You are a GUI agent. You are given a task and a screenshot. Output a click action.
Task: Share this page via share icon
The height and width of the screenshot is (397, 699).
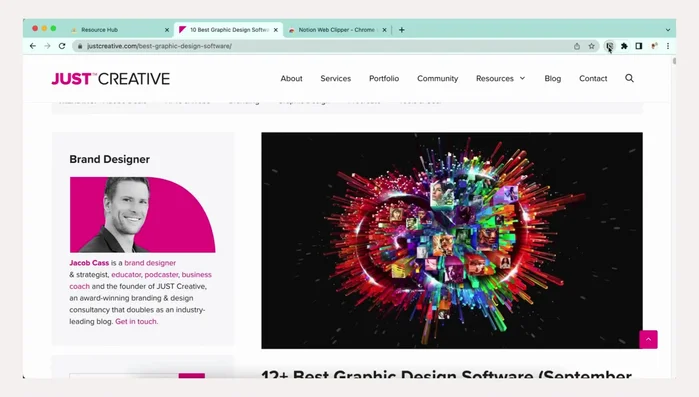tap(577, 46)
